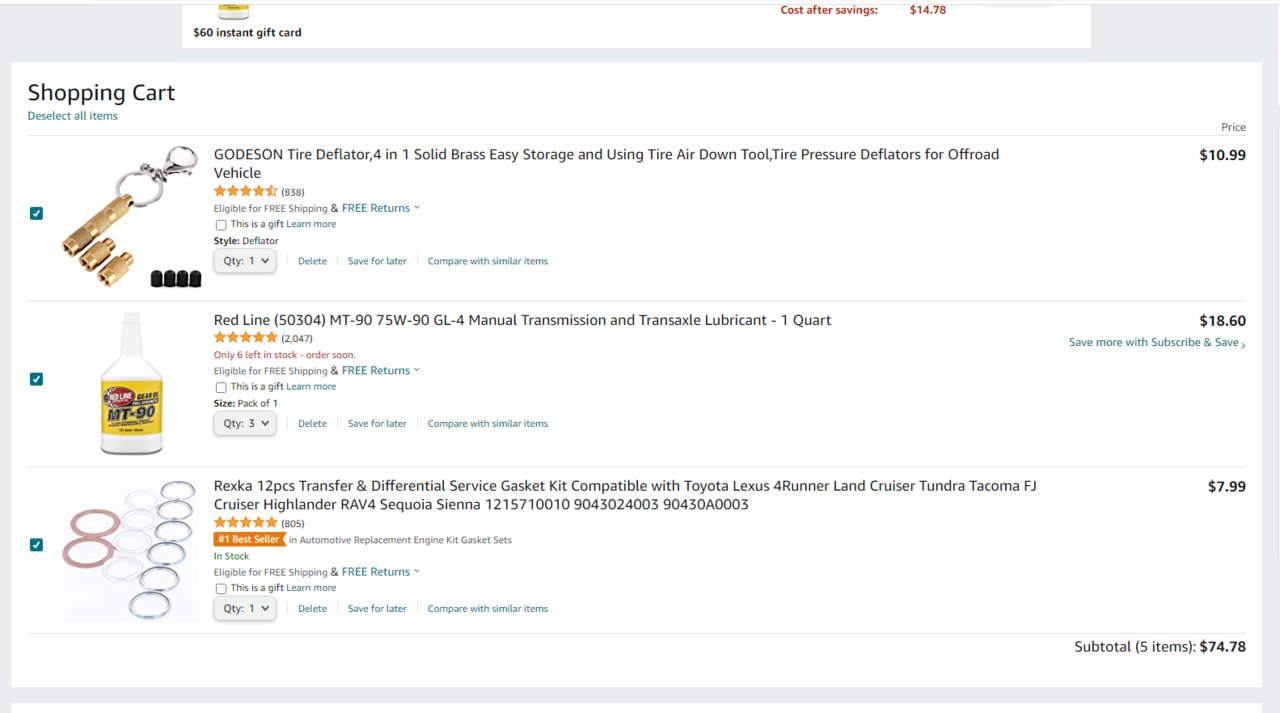Click the Rexka gasket kit product image
Image resolution: width=1280 pixels, height=713 pixels.
tap(130, 550)
